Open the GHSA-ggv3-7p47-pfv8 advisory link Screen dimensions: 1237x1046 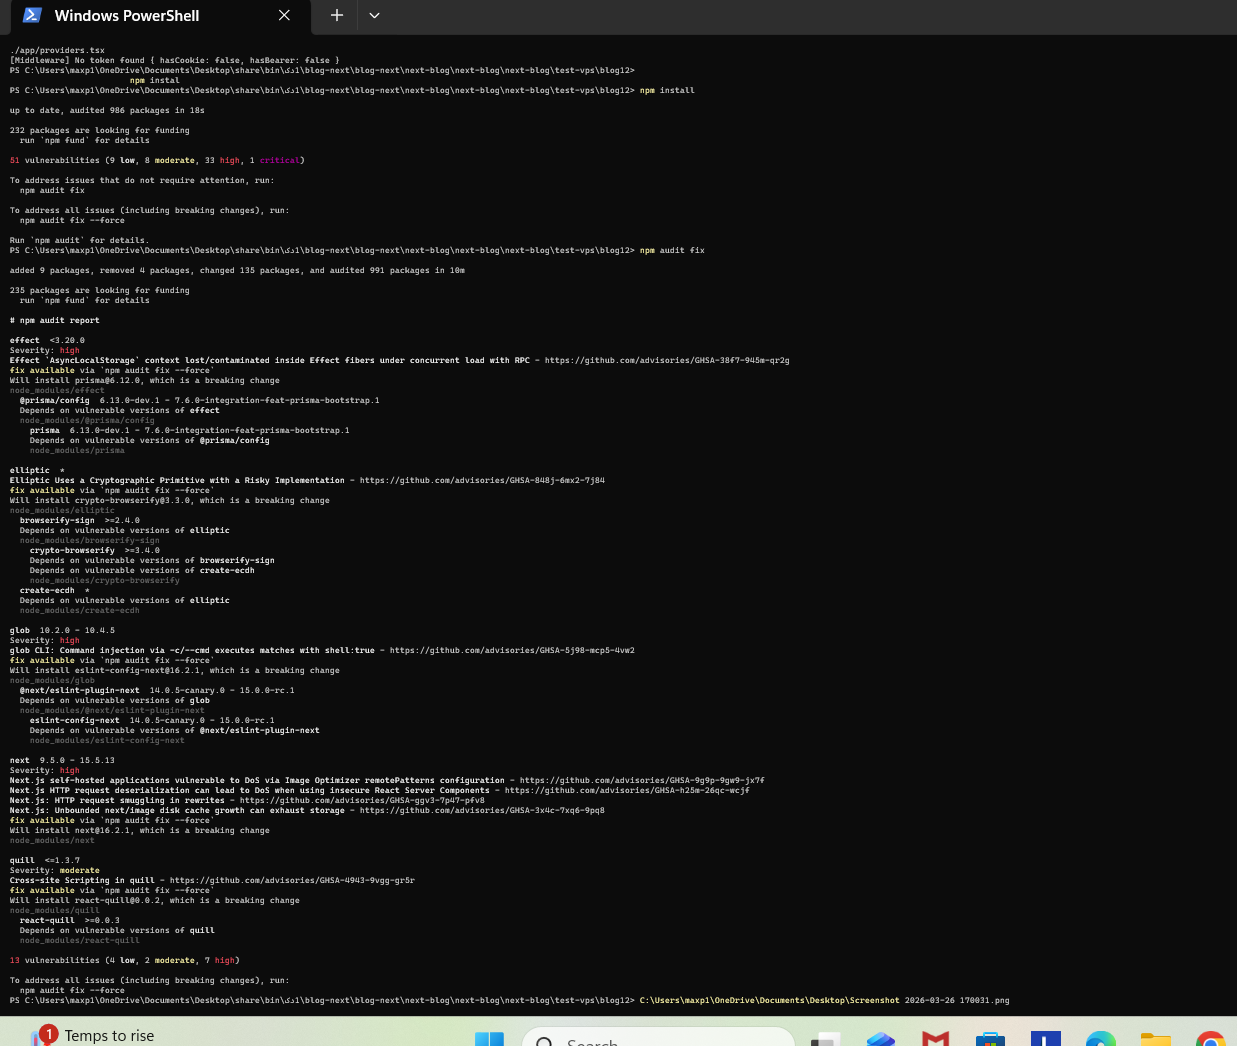coord(362,800)
